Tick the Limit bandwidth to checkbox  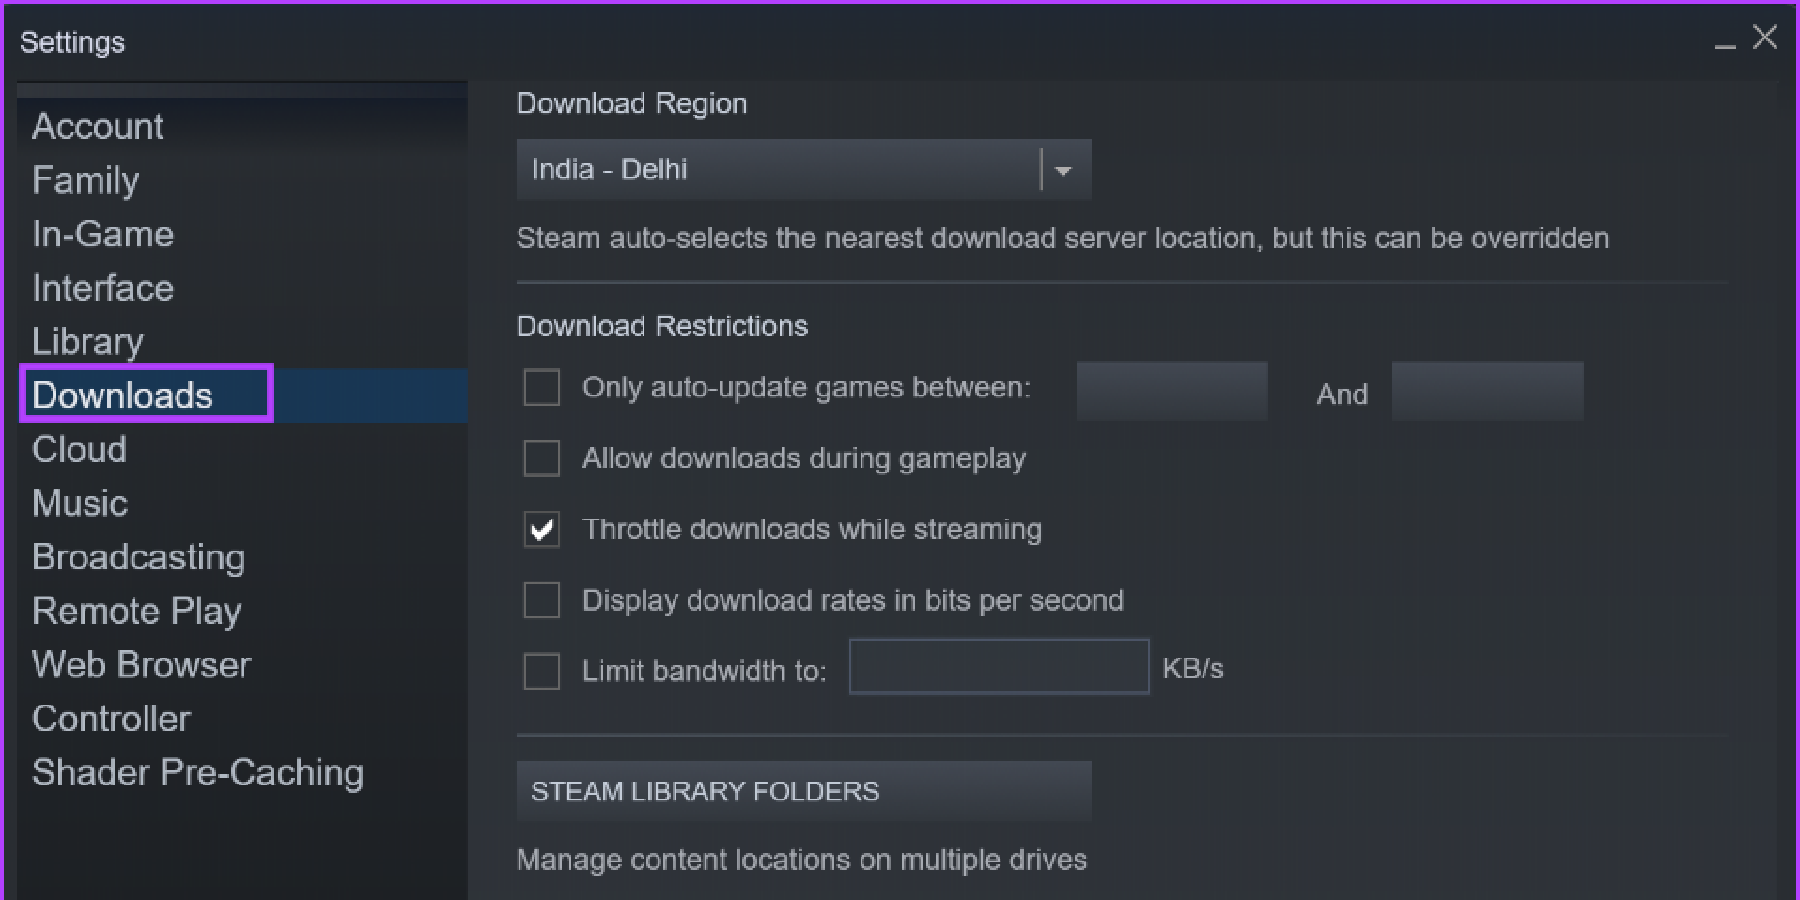tap(542, 672)
